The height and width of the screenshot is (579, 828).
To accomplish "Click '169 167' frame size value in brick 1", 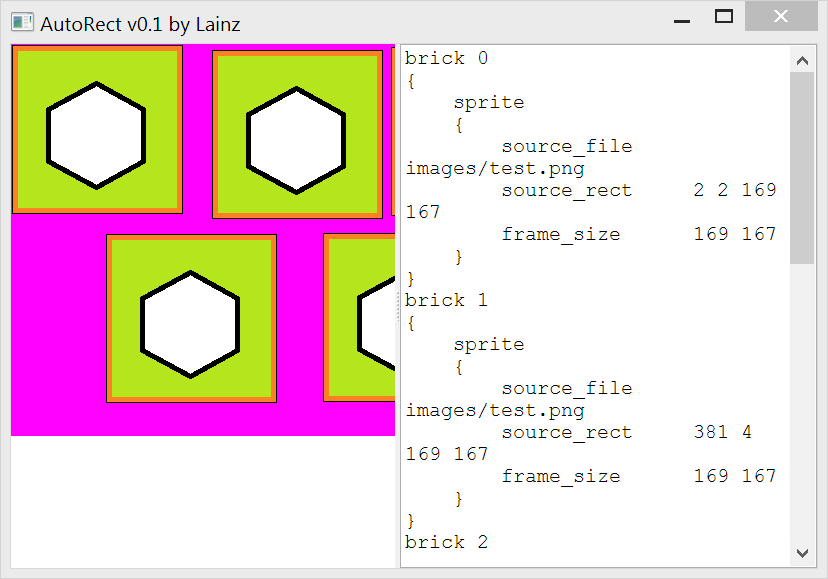I will (735, 475).
